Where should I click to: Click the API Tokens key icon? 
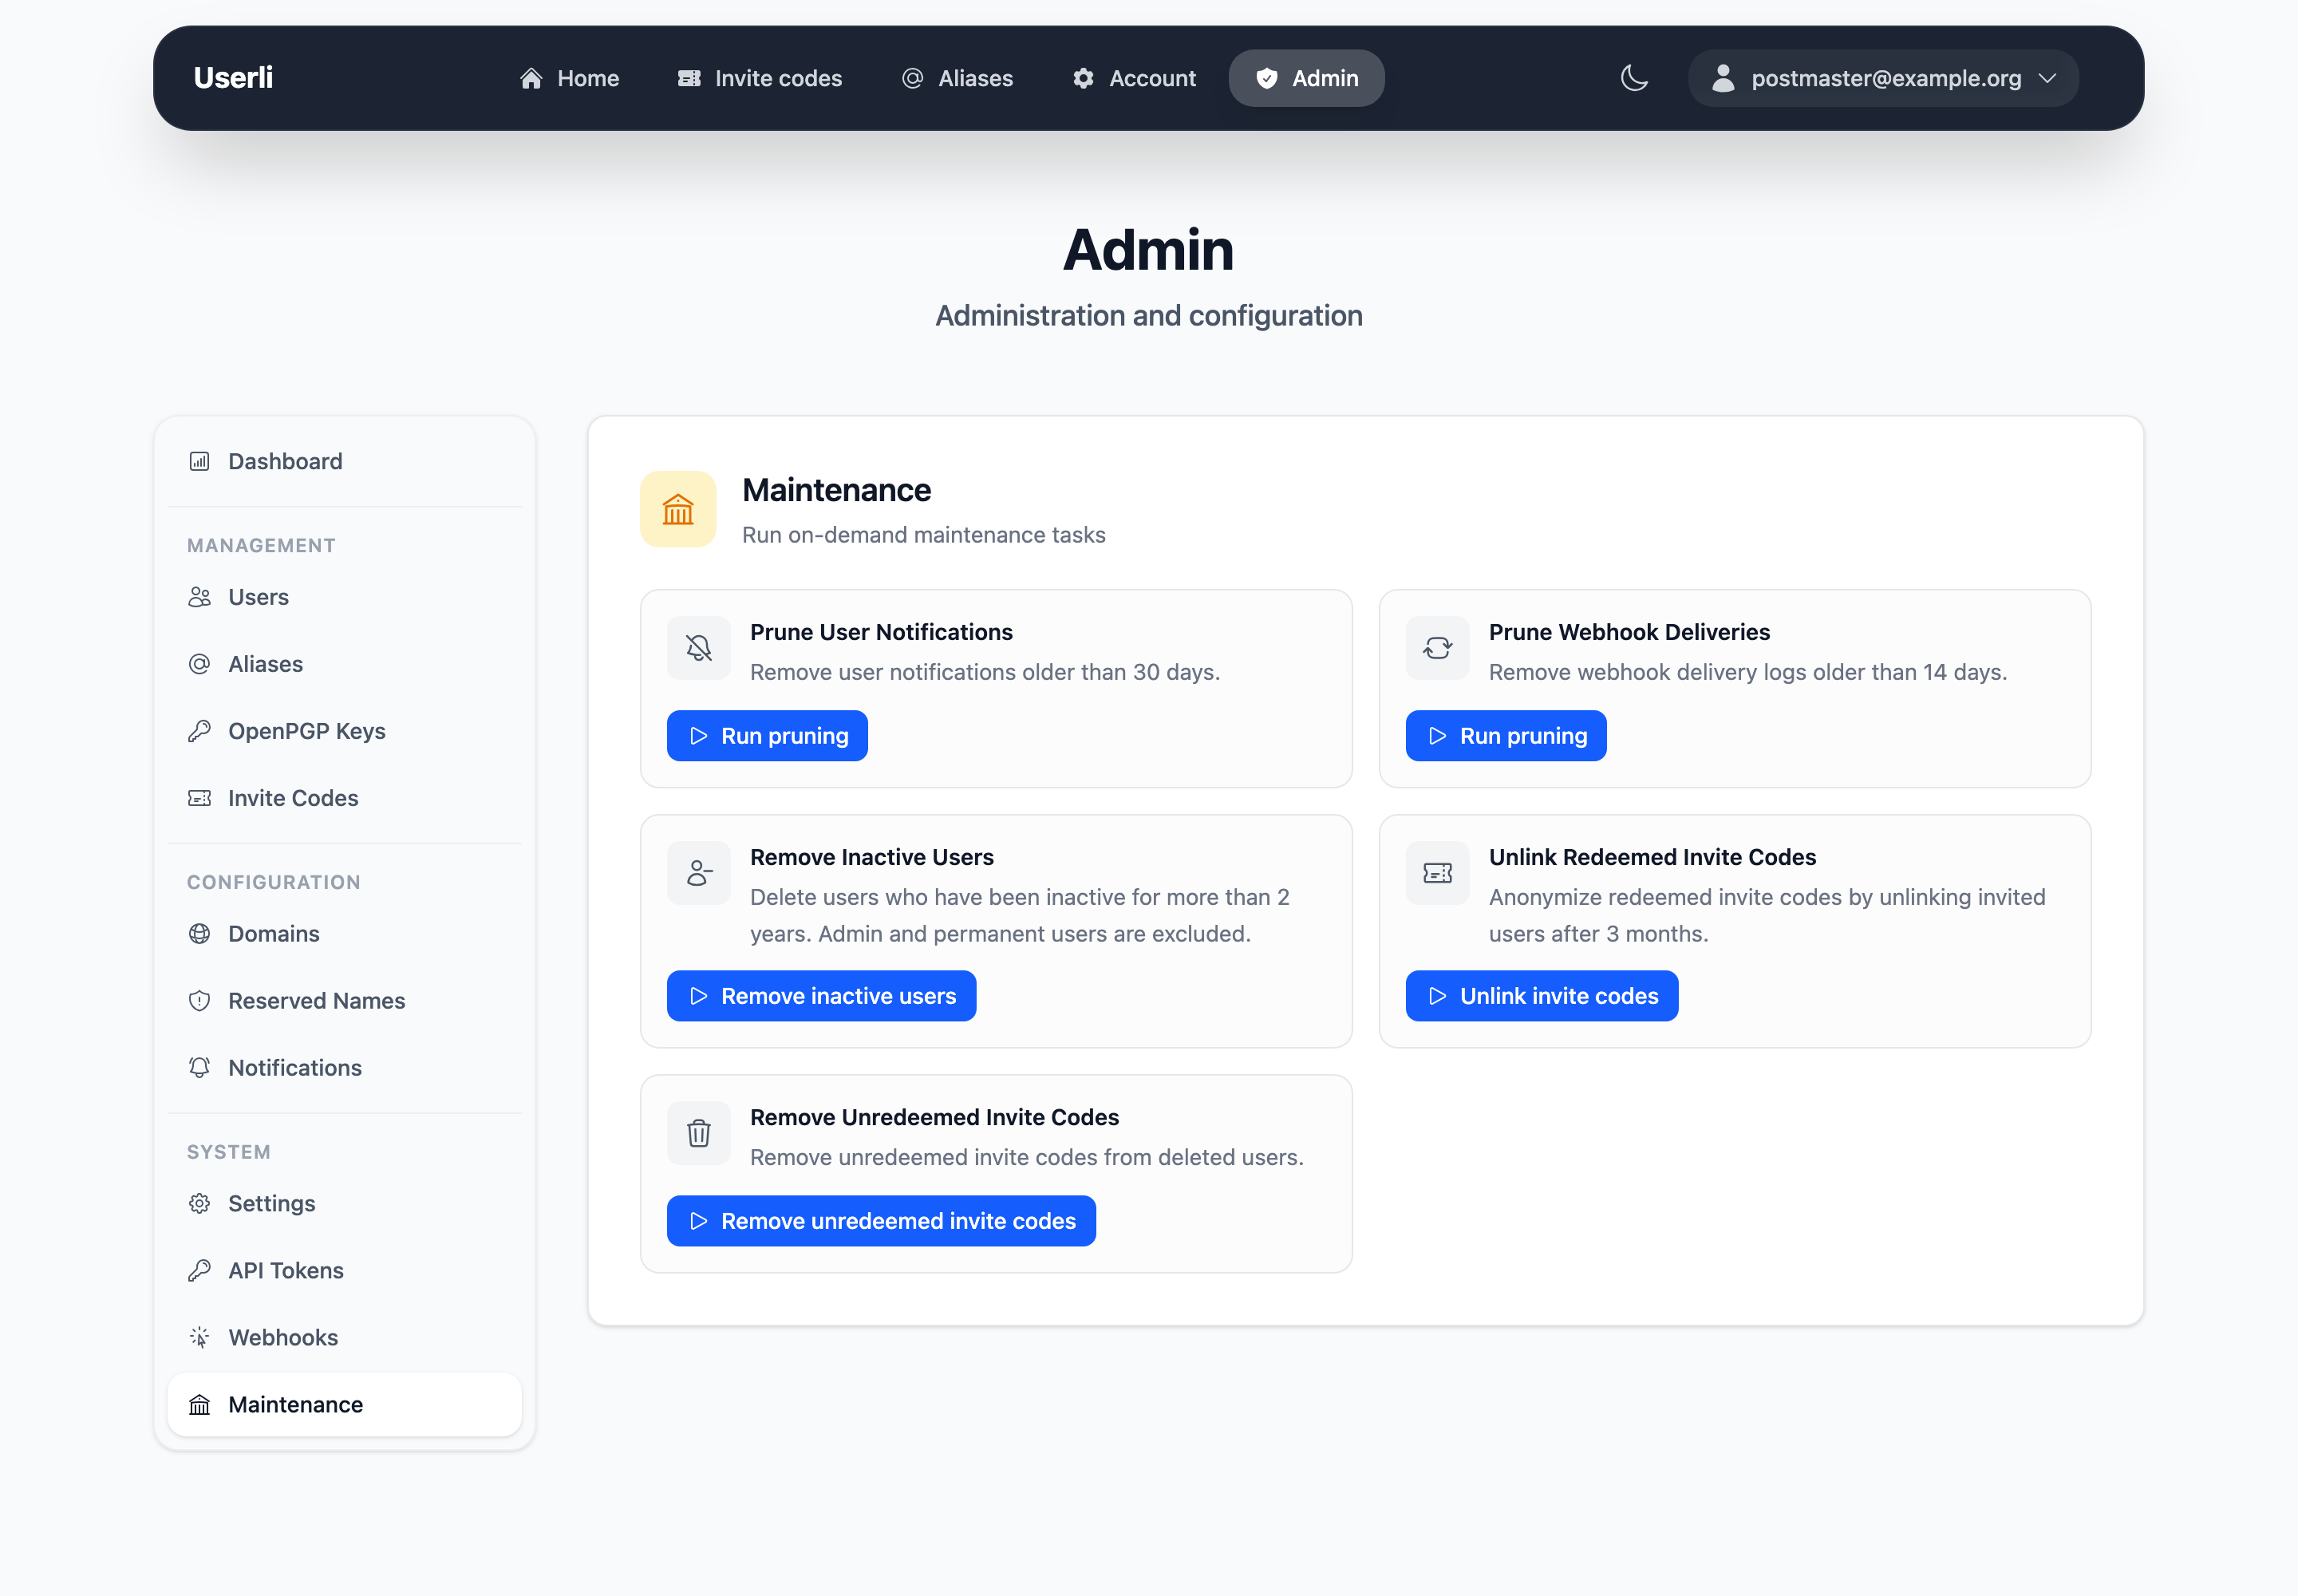(x=200, y=1271)
